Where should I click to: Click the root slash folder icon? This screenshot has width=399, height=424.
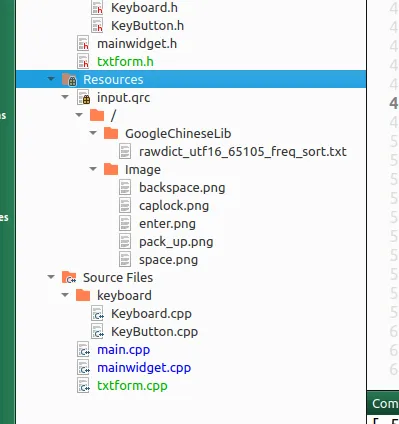[x=97, y=115]
